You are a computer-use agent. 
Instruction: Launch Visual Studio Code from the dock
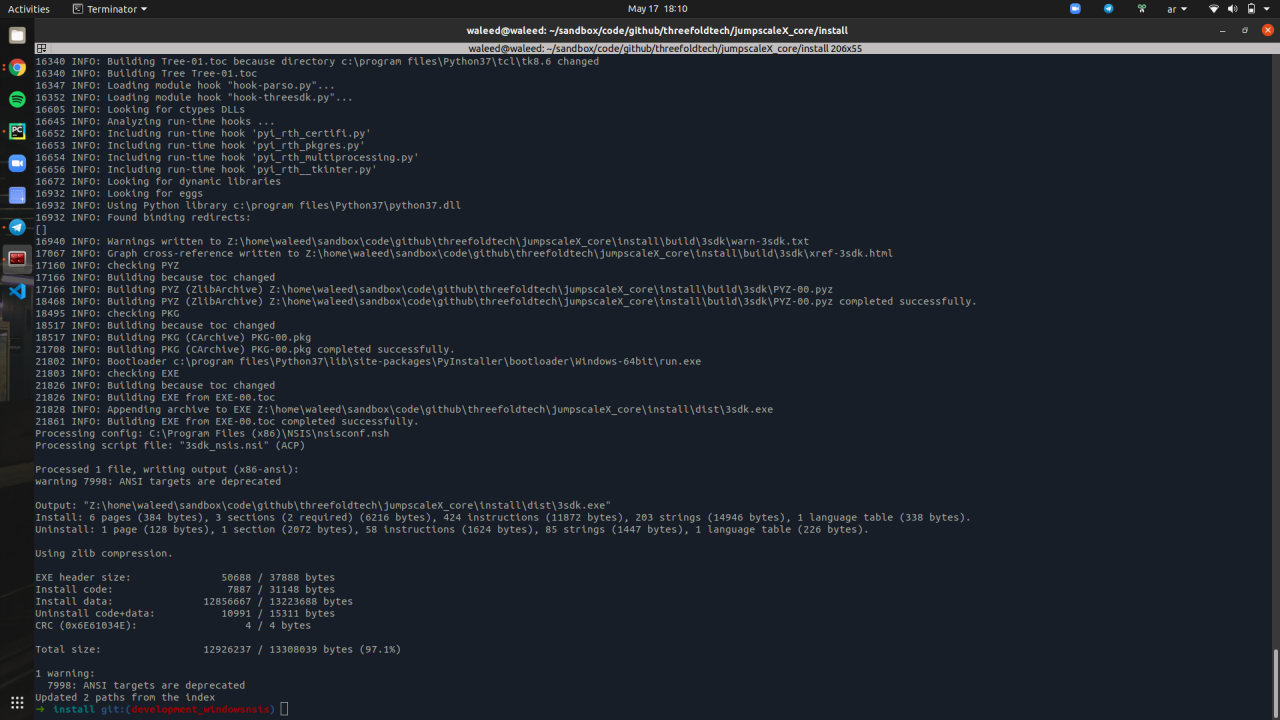(17, 291)
